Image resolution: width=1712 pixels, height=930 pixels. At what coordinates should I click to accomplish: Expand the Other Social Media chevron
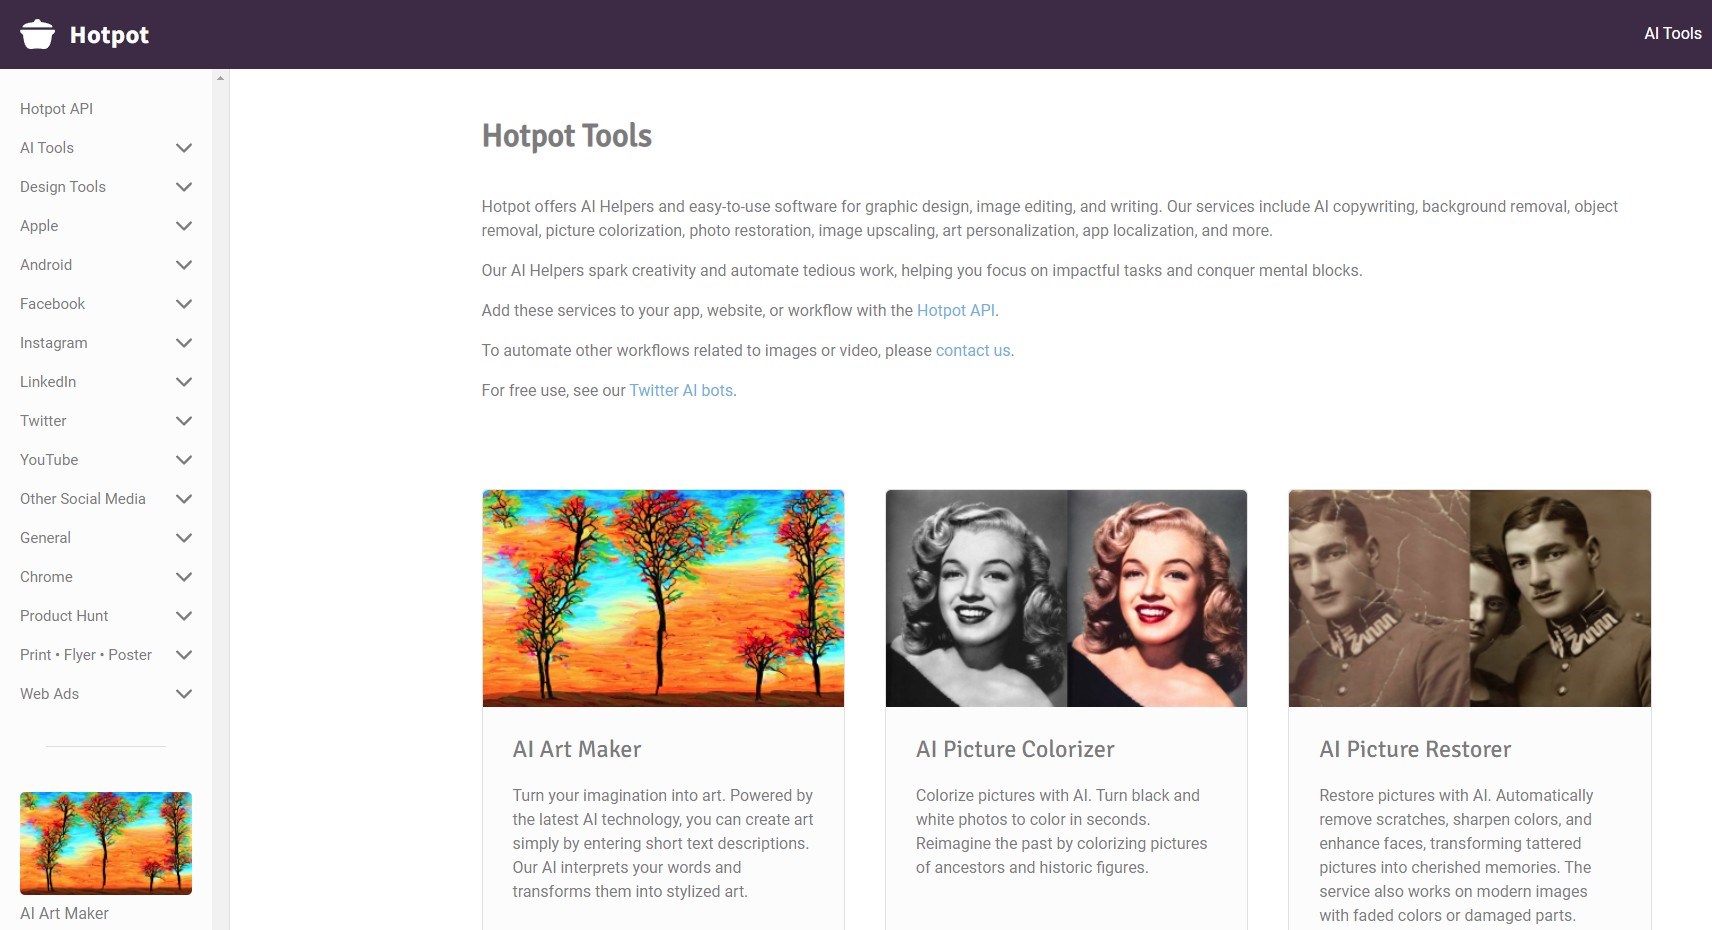(184, 499)
